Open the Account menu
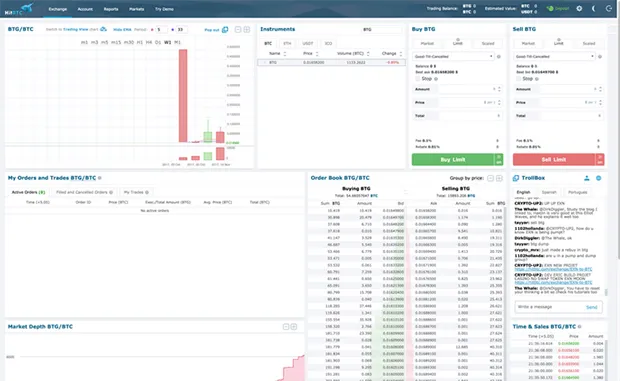620x381 pixels. click(x=85, y=9)
